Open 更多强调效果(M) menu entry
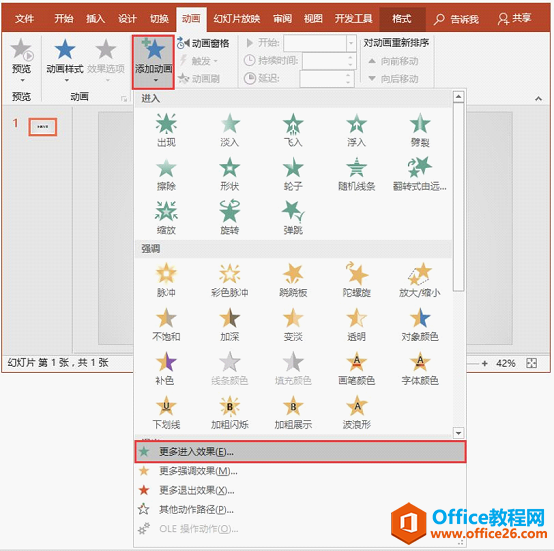554x551 pixels. [x=300, y=471]
